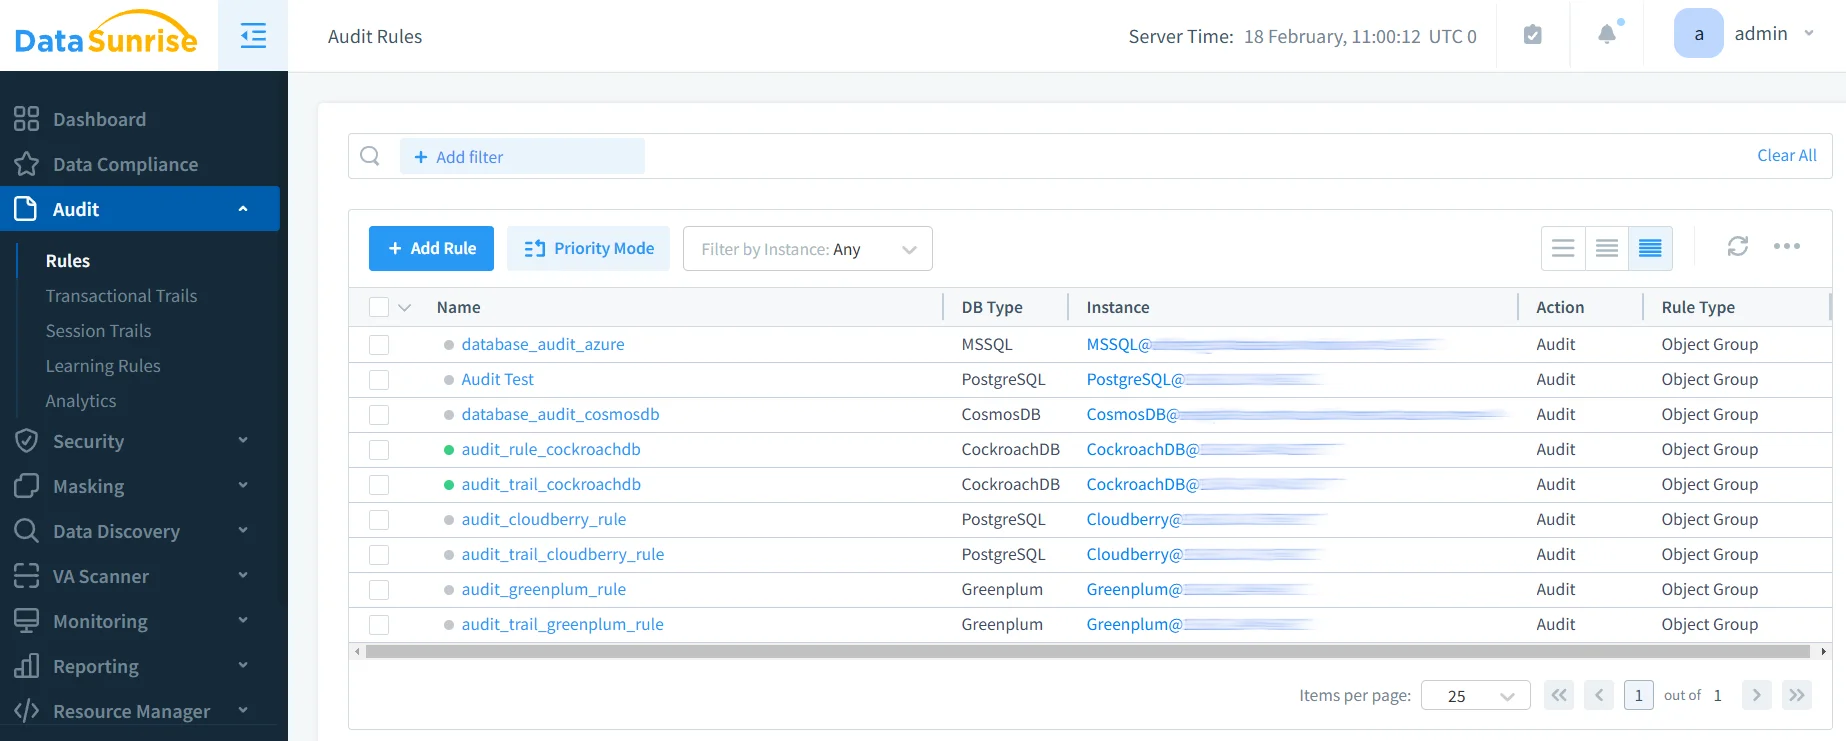Open the three-dots more options menu
The height and width of the screenshot is (741, 1846).
point(1786,247)
